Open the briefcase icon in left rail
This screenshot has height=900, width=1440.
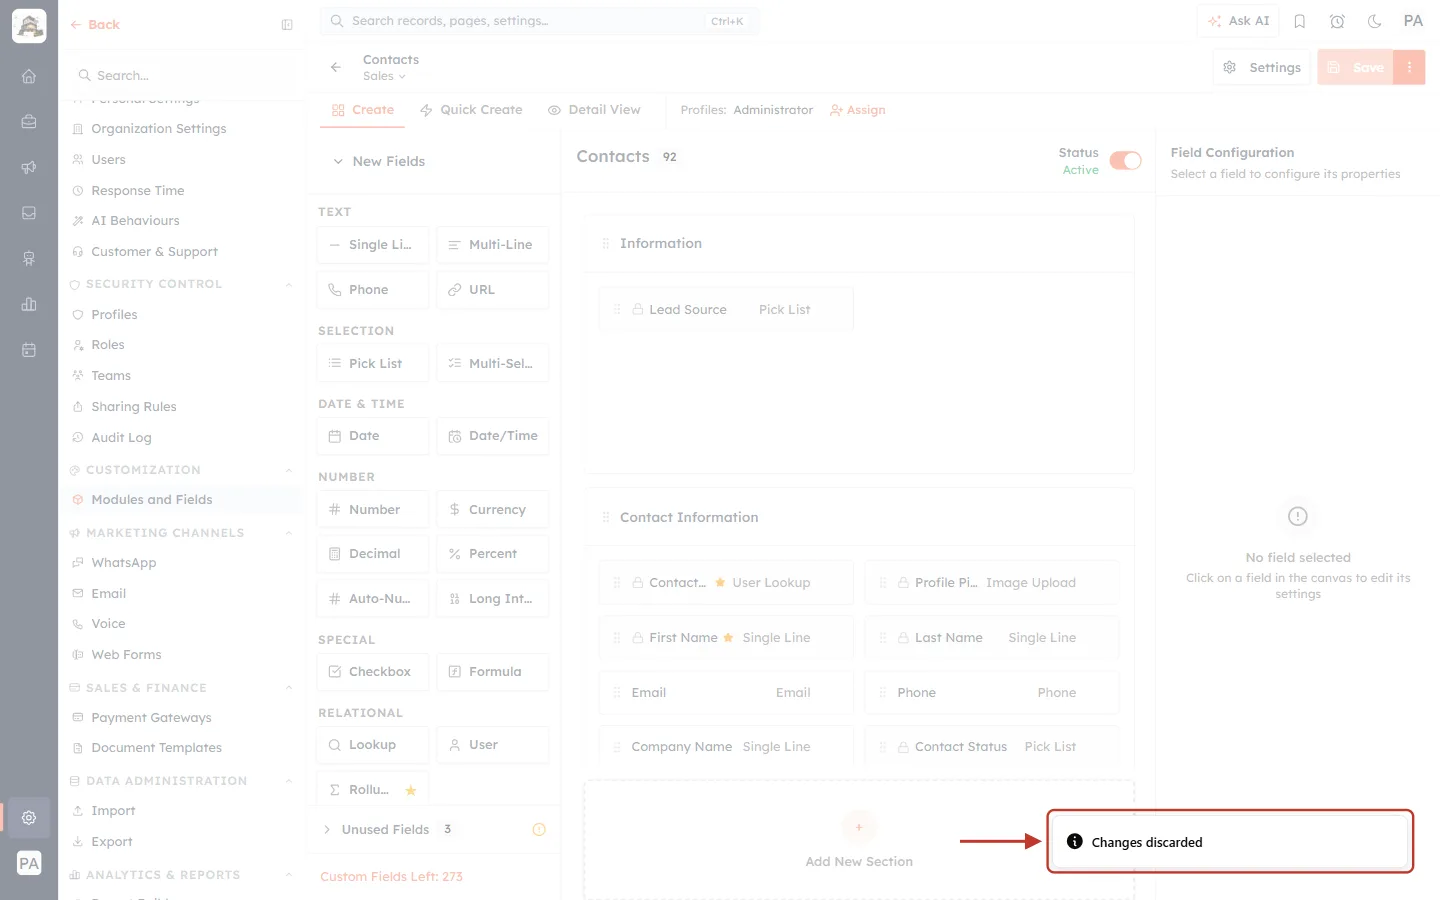(29, 121)
